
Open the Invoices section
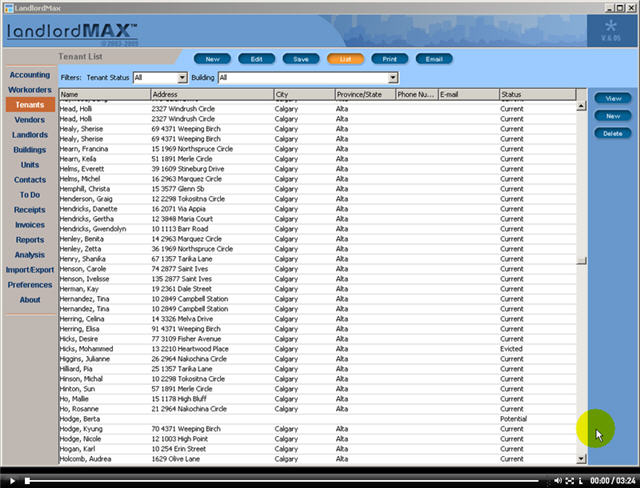click(x=30, y=225)
